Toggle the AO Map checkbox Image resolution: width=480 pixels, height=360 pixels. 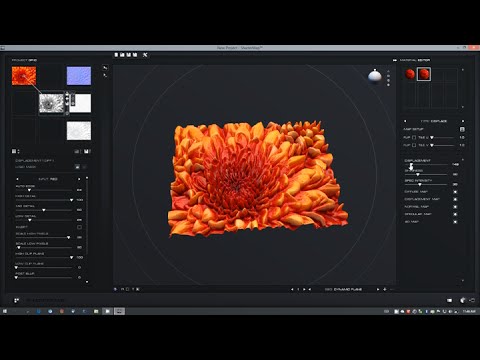tap(455, 222)
